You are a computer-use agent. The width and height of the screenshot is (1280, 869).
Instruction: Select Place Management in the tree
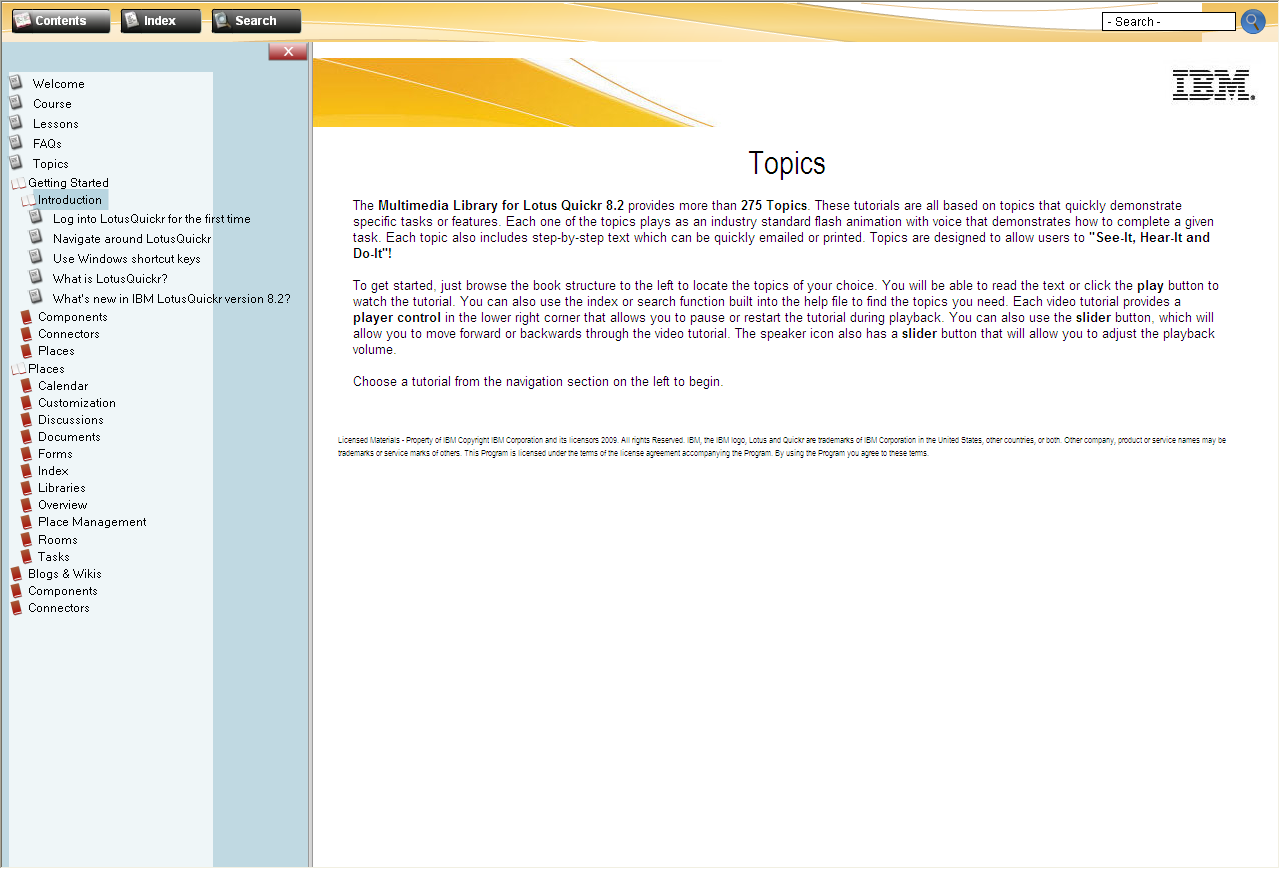pyautogui.click(x=92, y=522)
